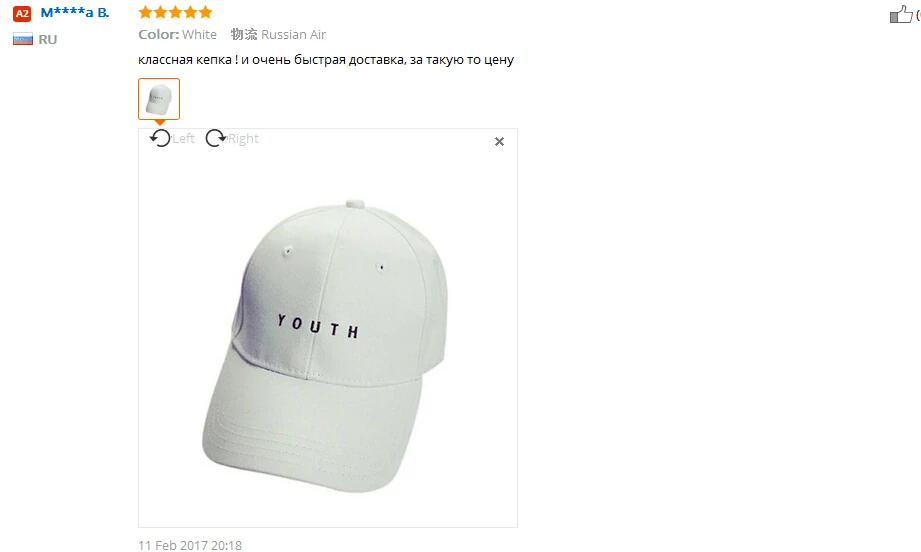The height and width of the screenshot is (552, 921).
Task: Click the third orange rating star
Action: pyautogui.click(x=175, y=12)
